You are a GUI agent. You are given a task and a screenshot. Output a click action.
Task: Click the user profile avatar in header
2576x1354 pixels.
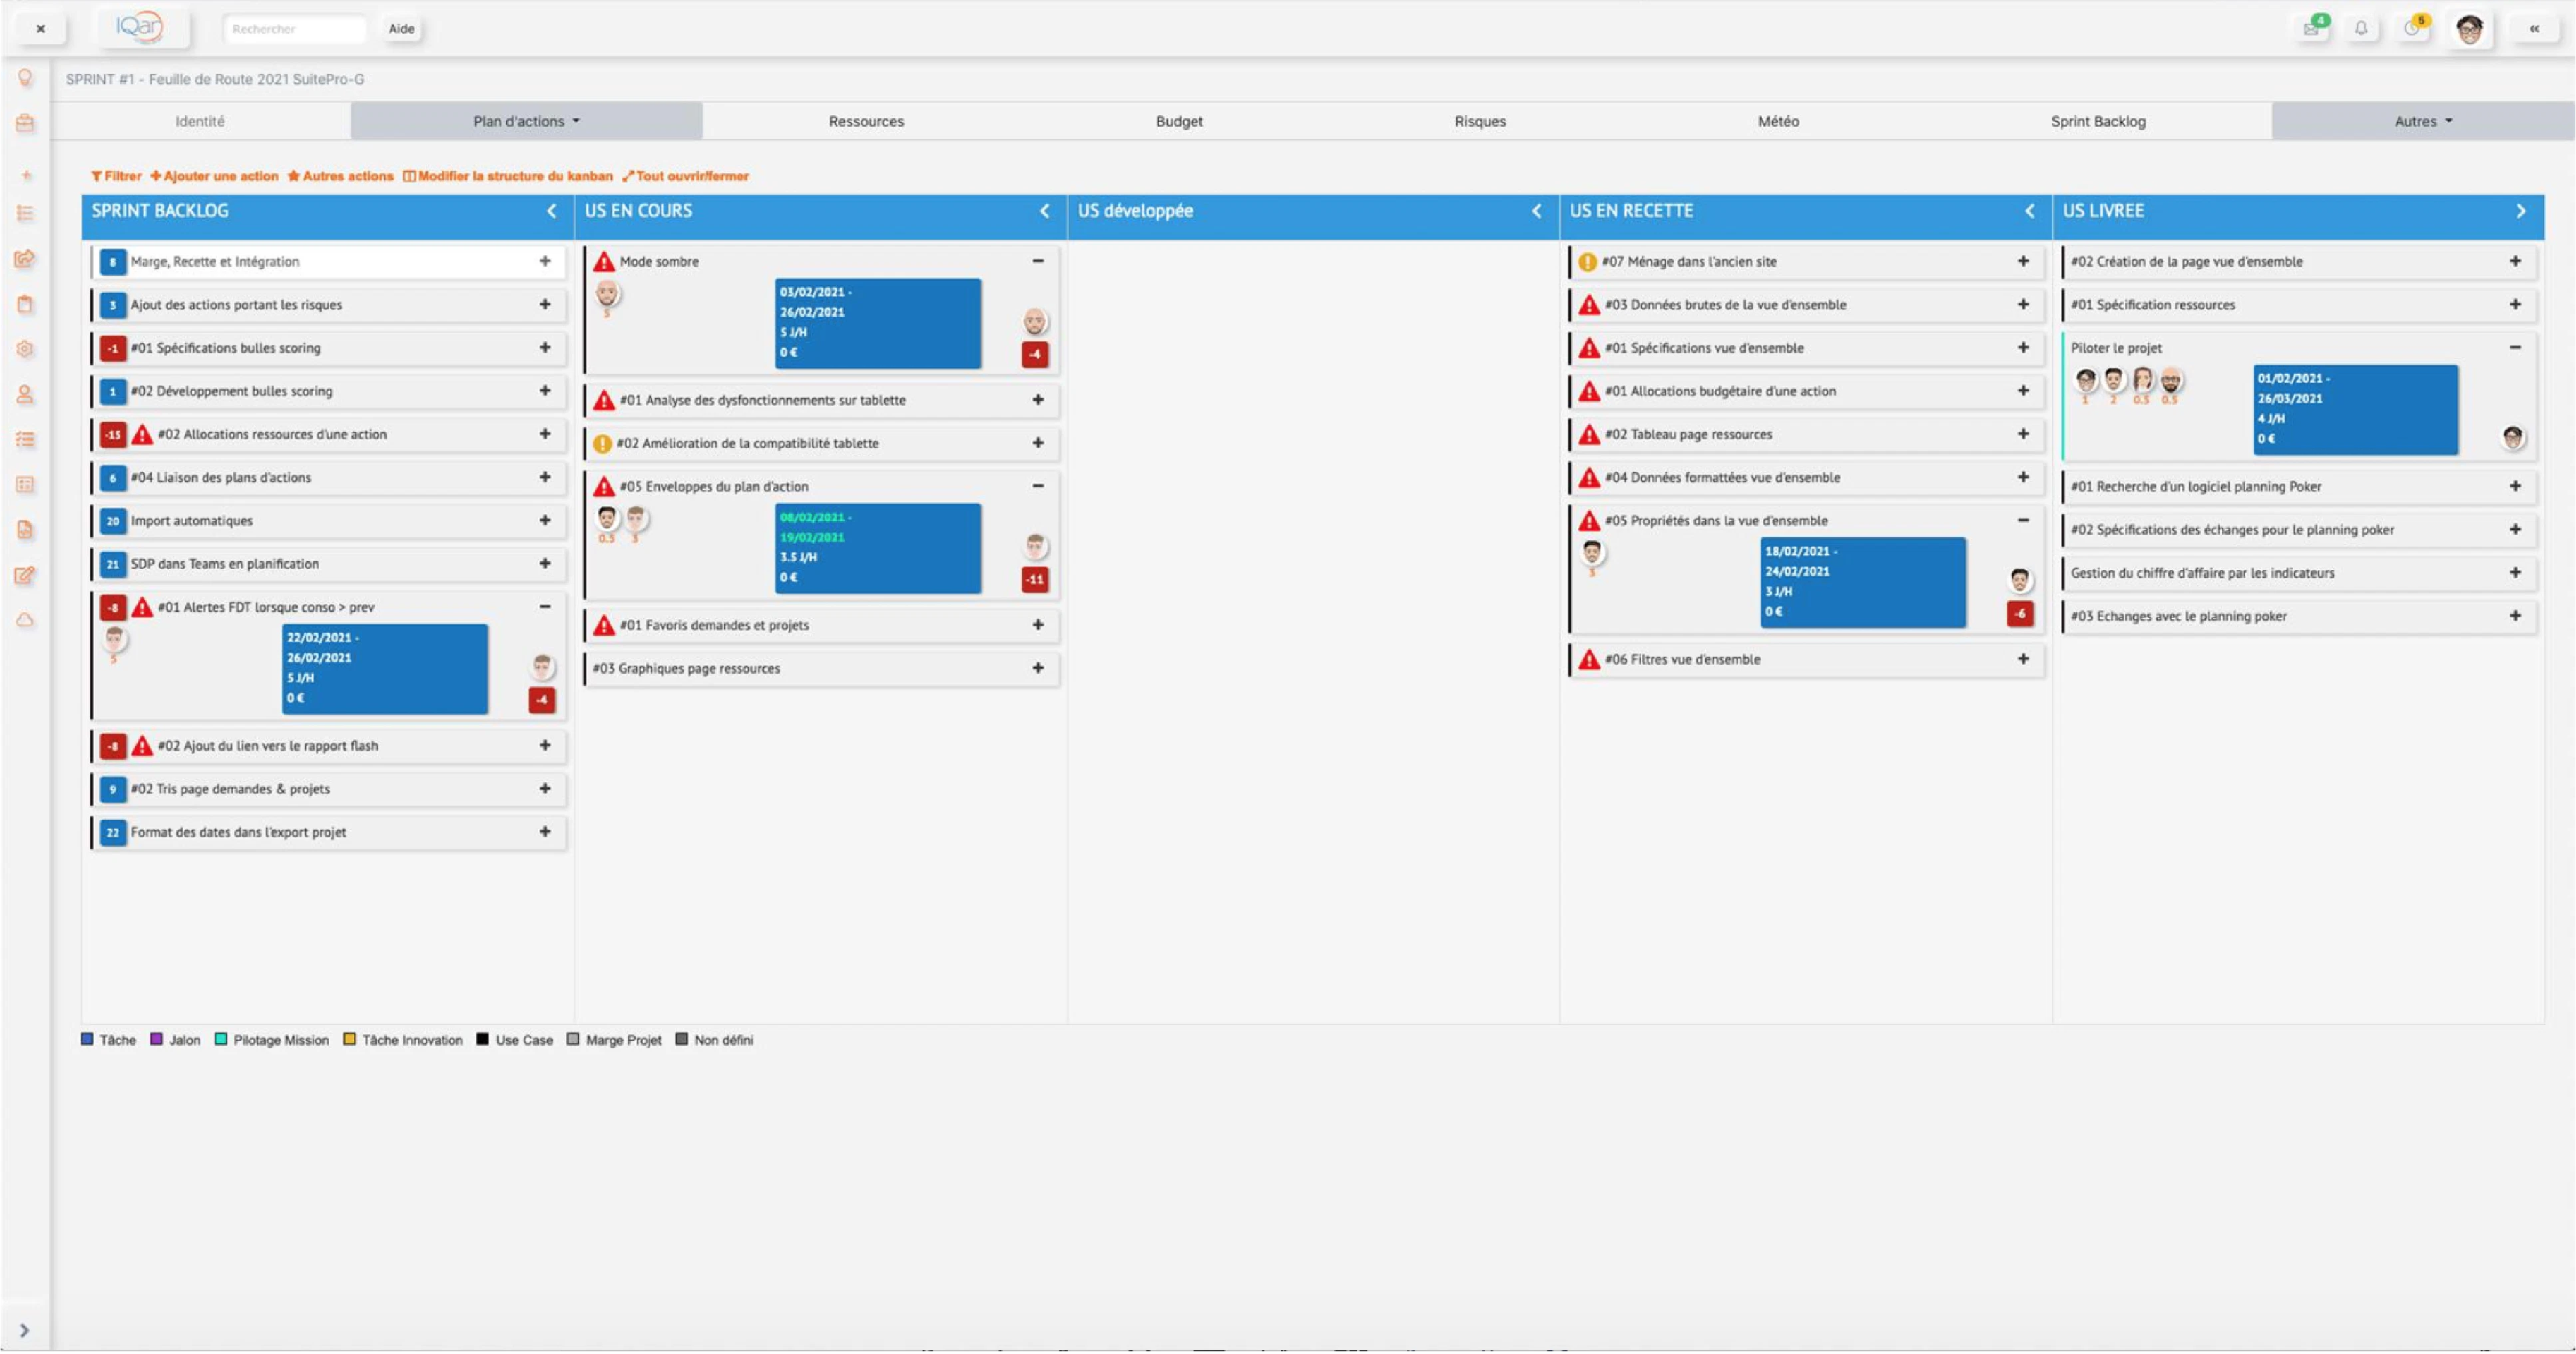(x=2470, y=29)
